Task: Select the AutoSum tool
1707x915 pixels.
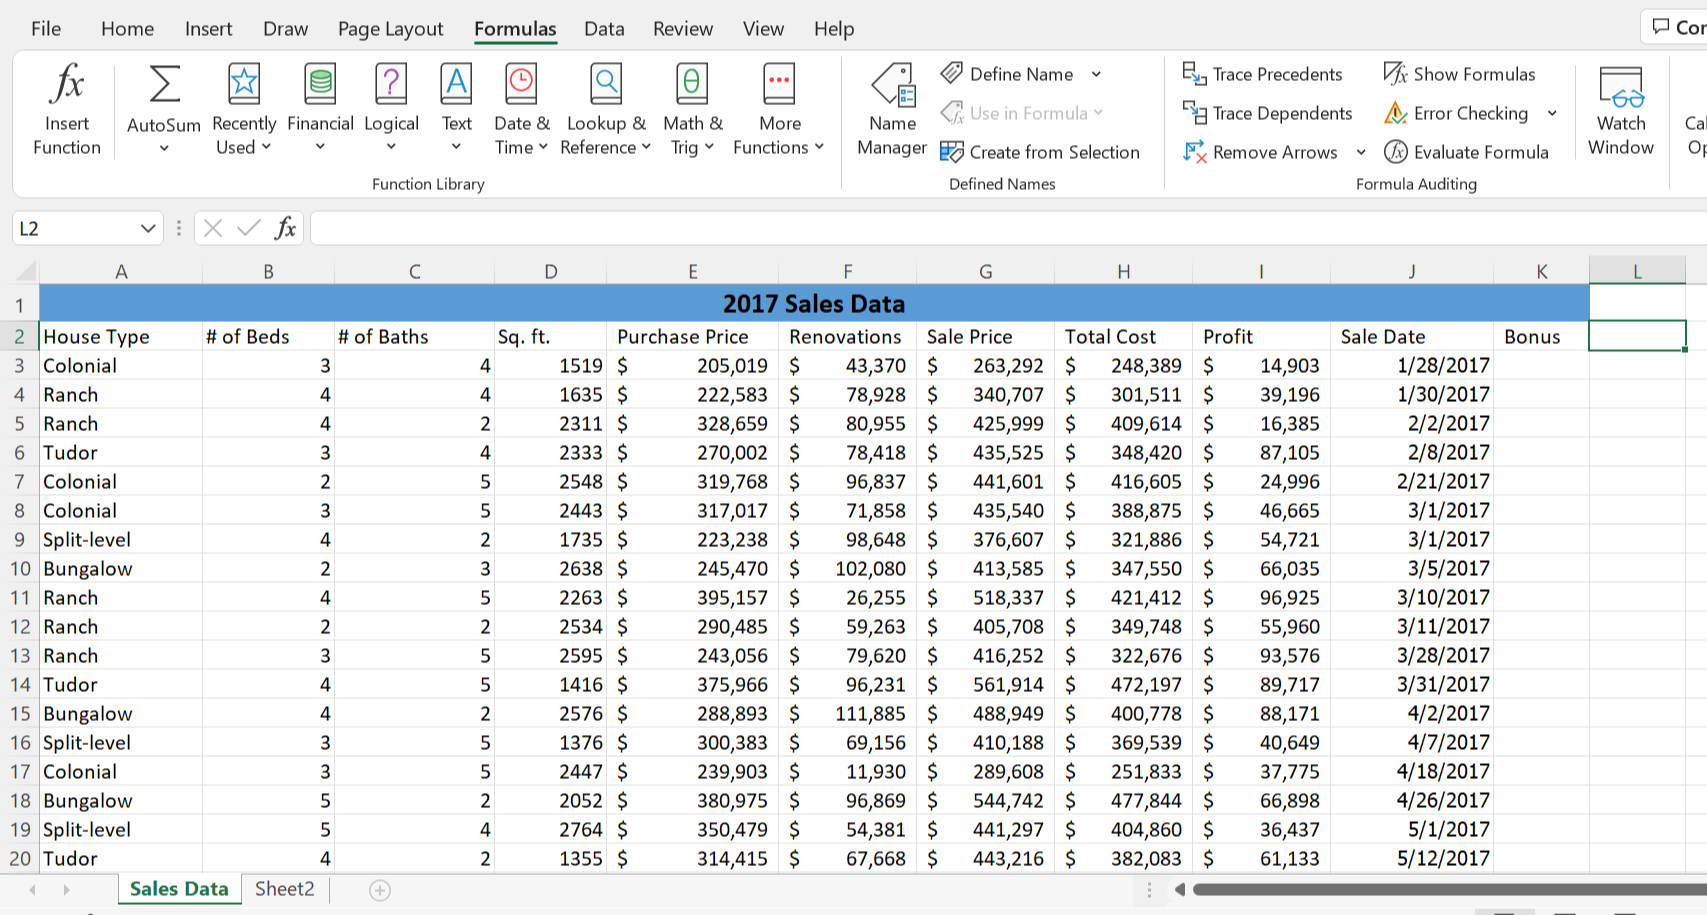Action: coord(162,95)
